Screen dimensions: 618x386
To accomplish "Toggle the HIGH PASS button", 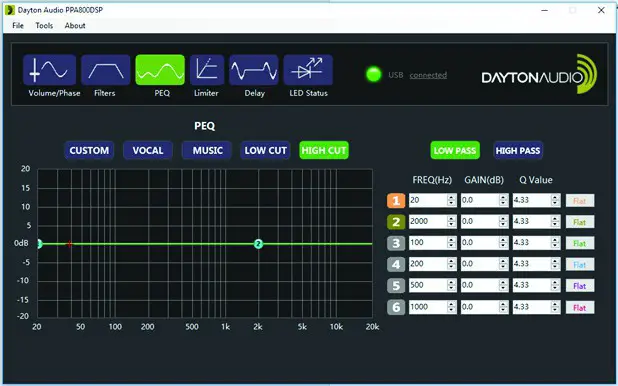I will point(518,150).
